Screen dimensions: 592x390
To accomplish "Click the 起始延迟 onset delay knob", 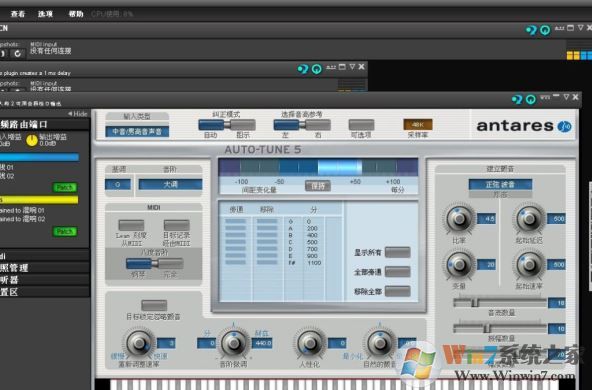I will point(529,219).
